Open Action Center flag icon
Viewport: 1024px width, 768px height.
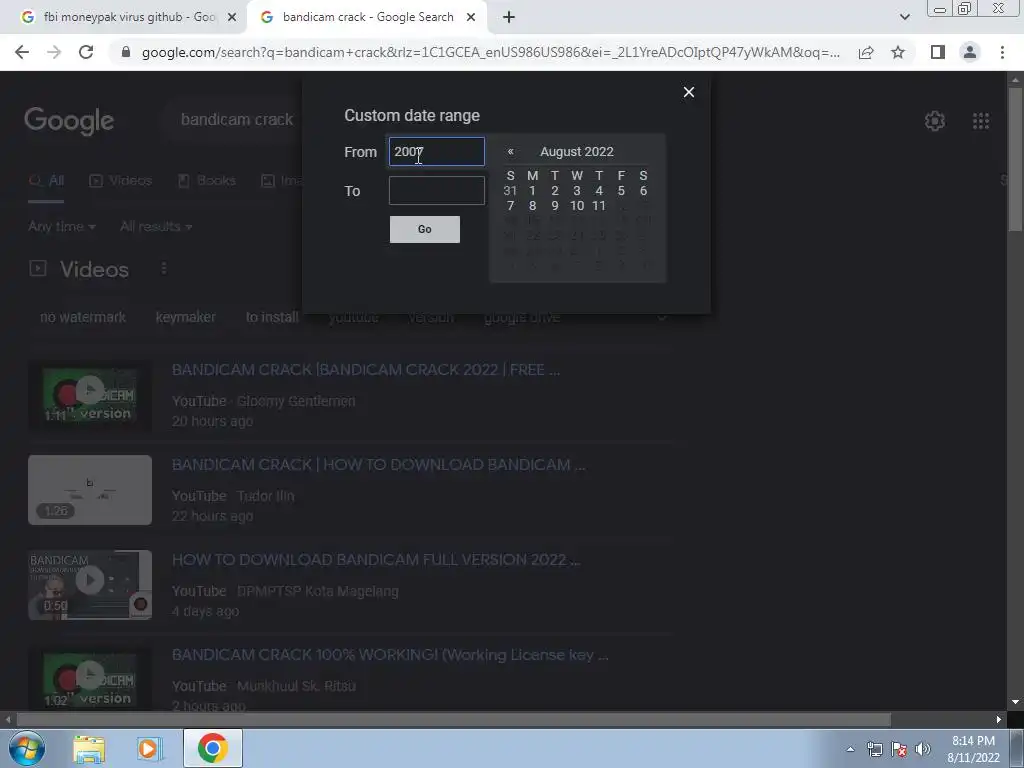899,749
